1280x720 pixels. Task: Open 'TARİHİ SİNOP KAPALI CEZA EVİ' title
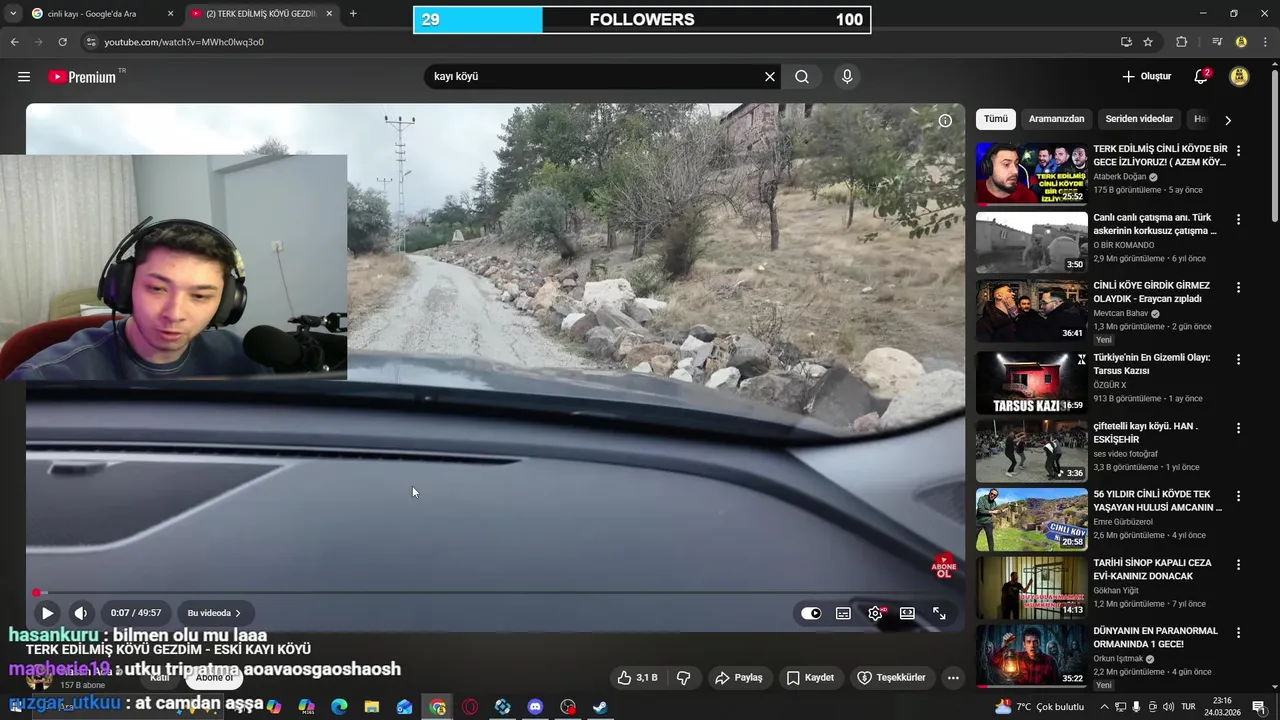[x=1152, y=570]
